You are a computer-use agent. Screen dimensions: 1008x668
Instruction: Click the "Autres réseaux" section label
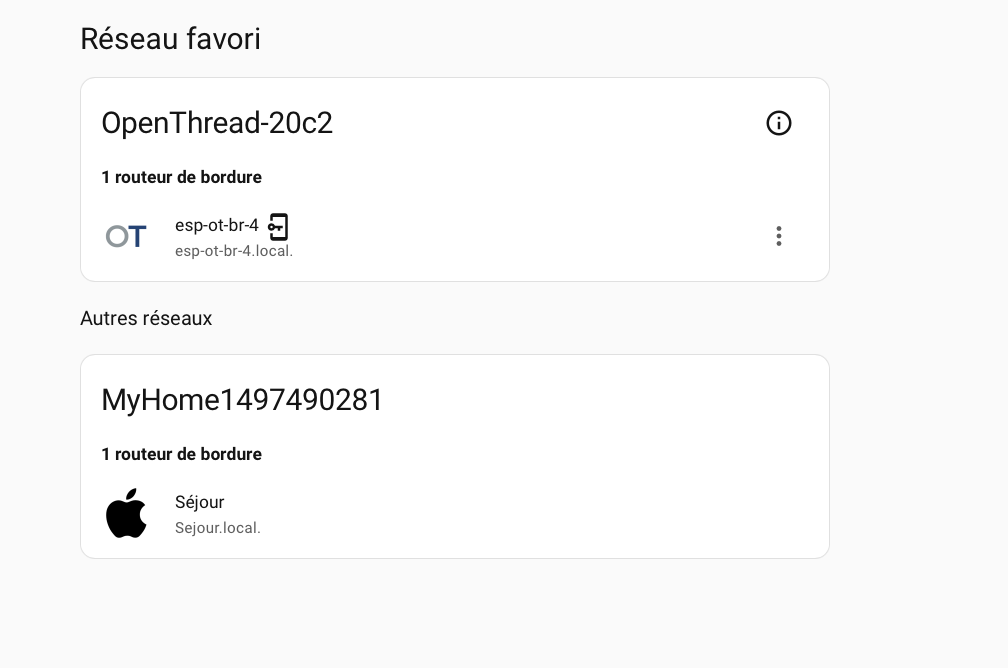pyautogui.click(x=146, y=318)
